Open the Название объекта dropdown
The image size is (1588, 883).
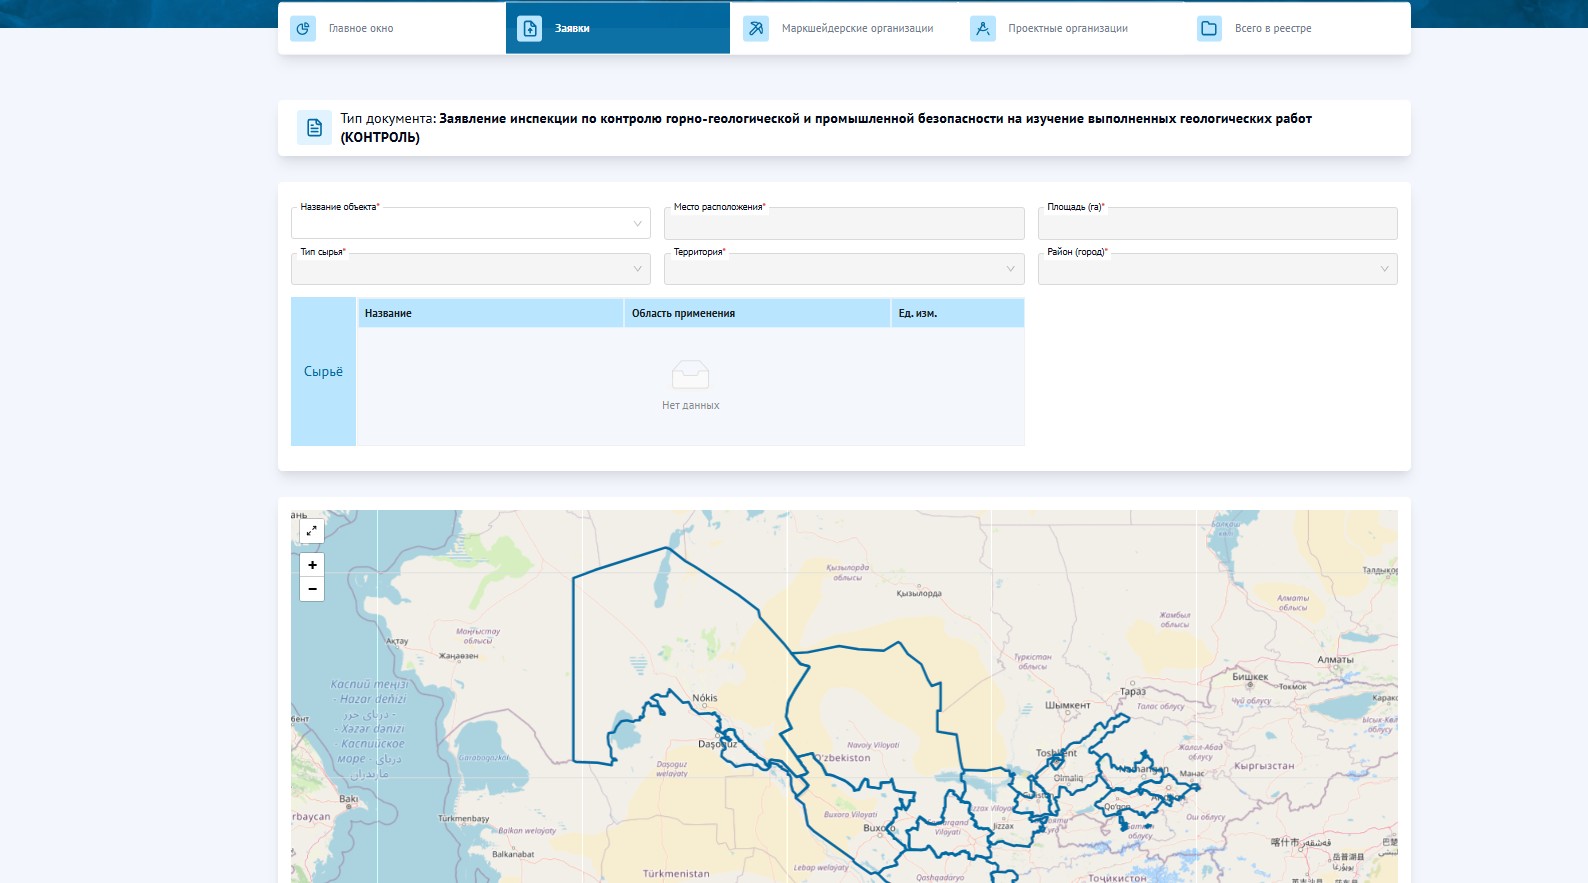(x=470, y=224)
